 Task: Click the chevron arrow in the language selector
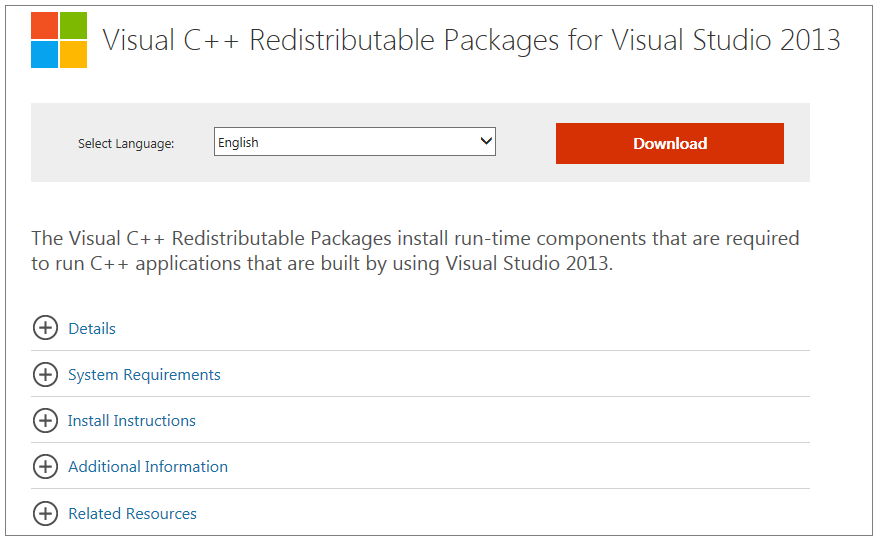486,141
